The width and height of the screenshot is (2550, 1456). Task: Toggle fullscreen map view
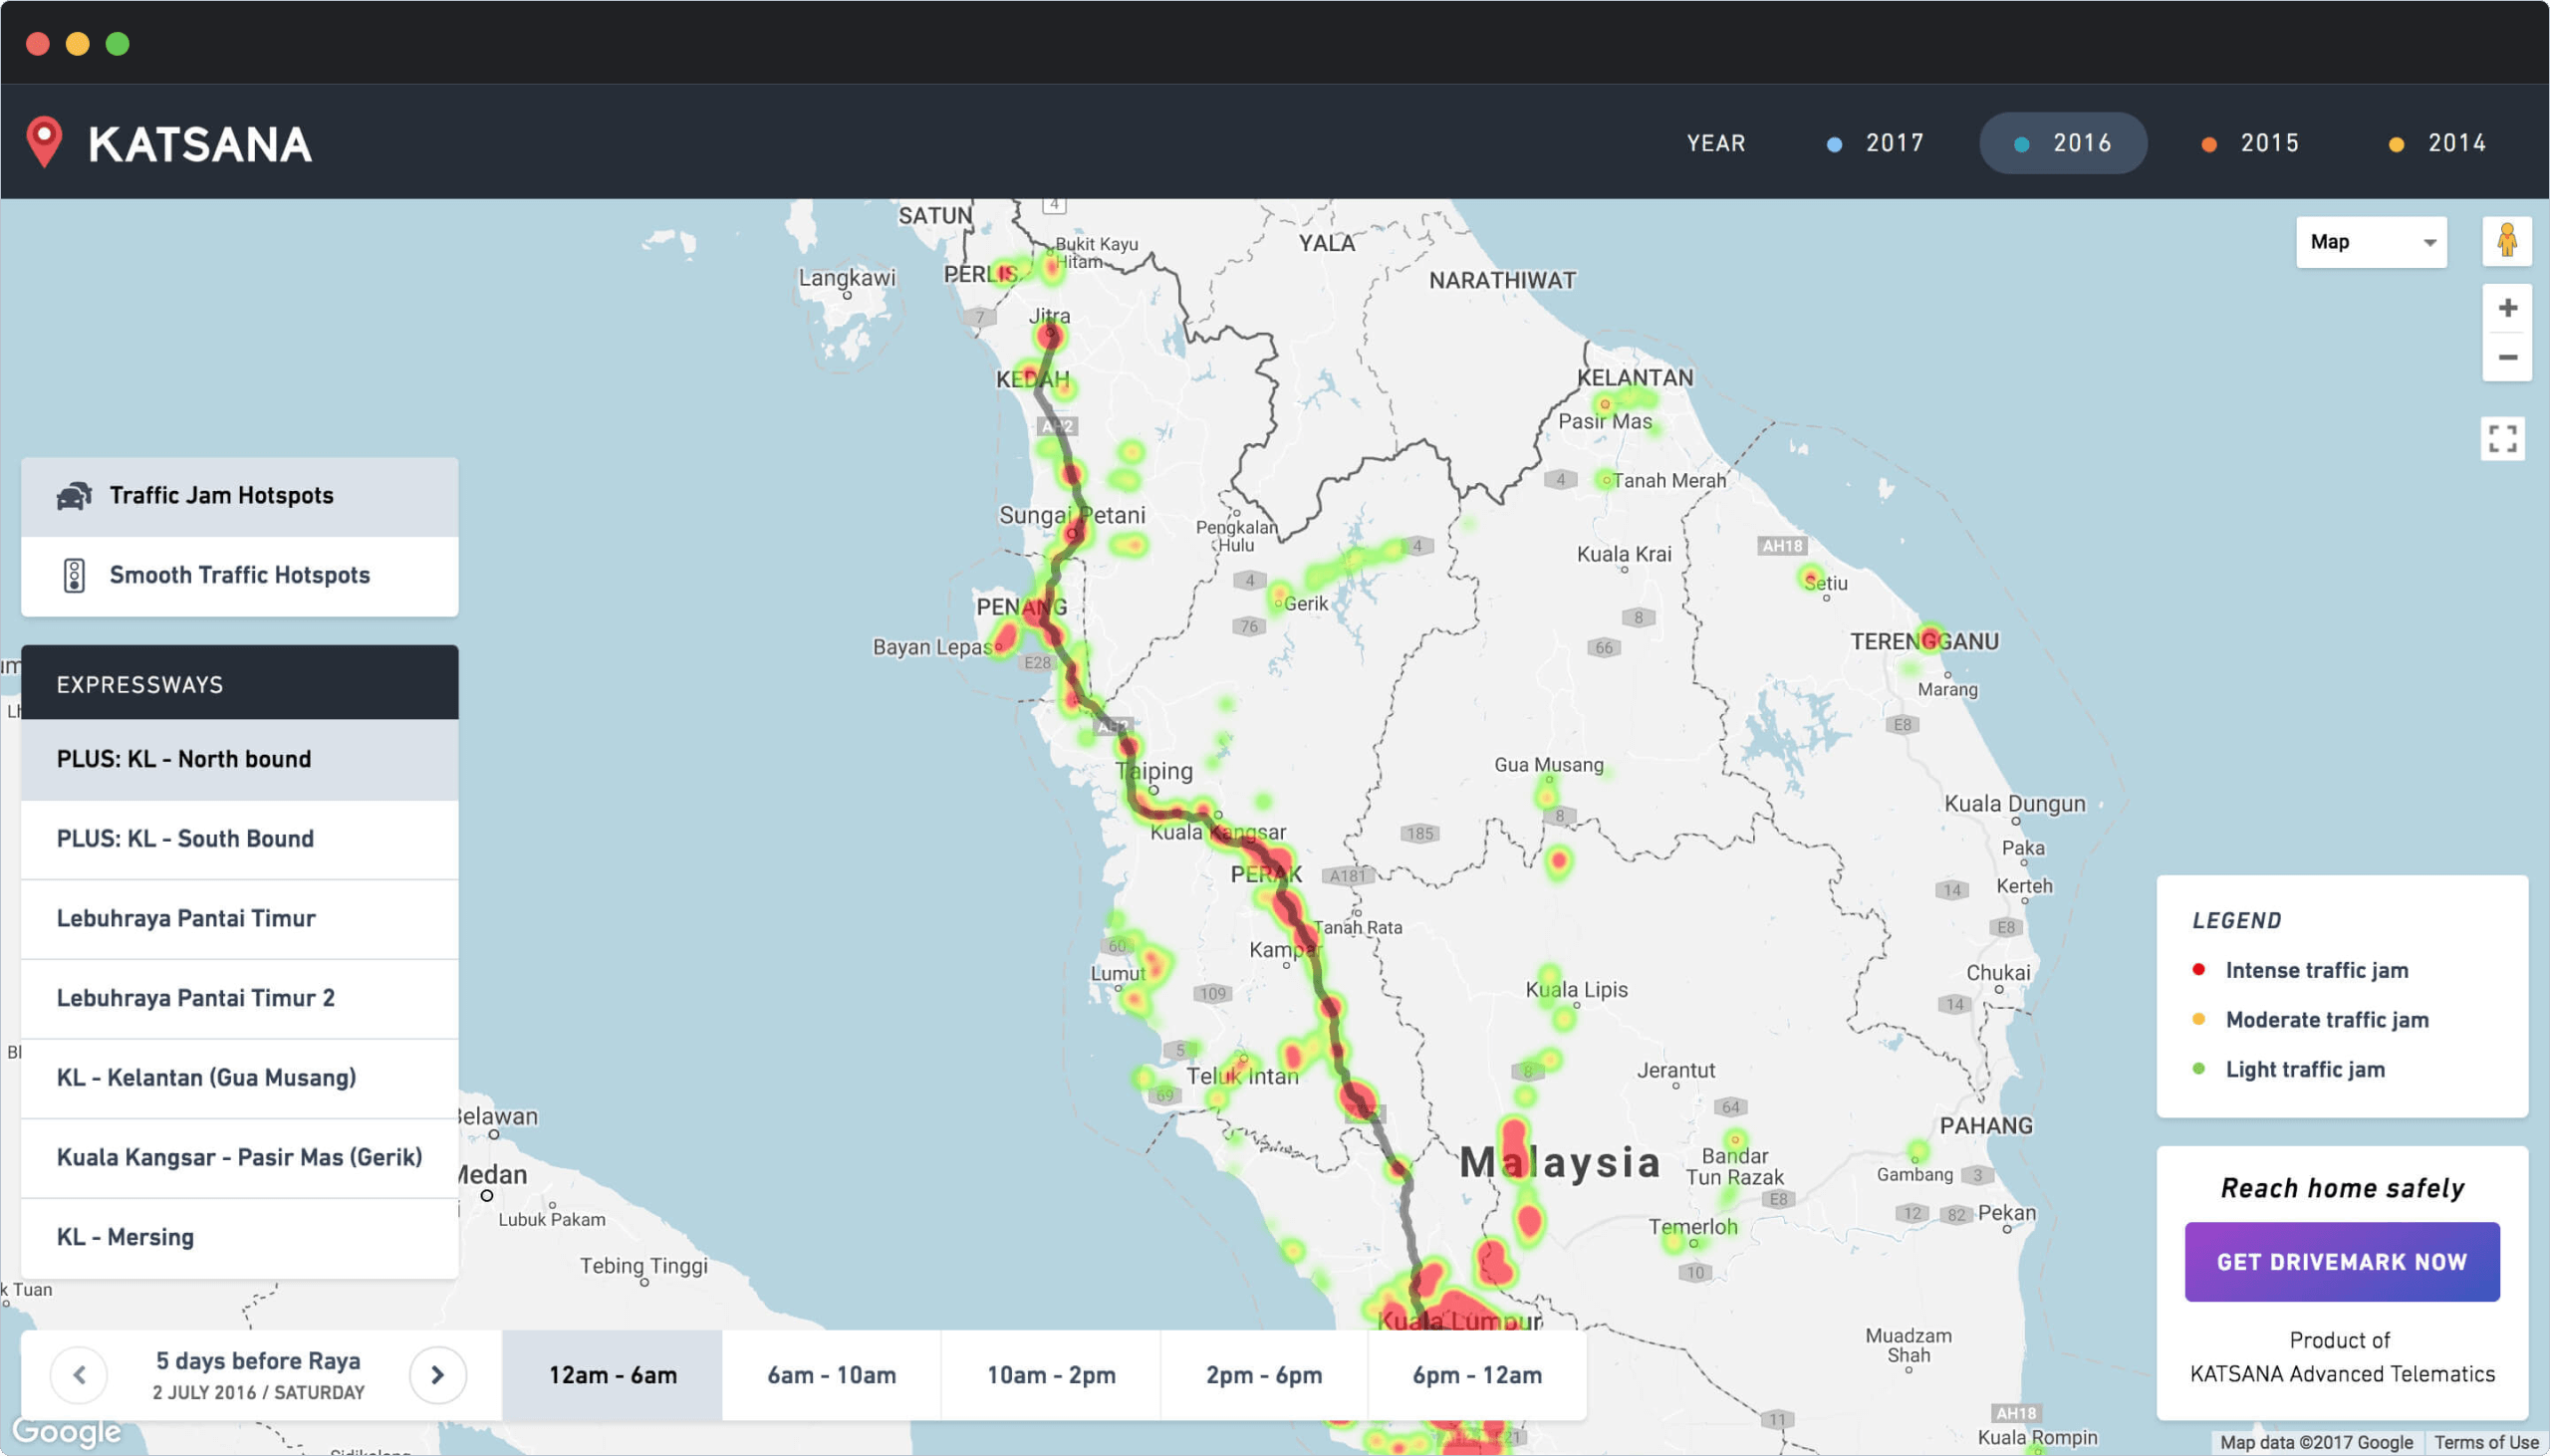click(x=2503, y=438)
